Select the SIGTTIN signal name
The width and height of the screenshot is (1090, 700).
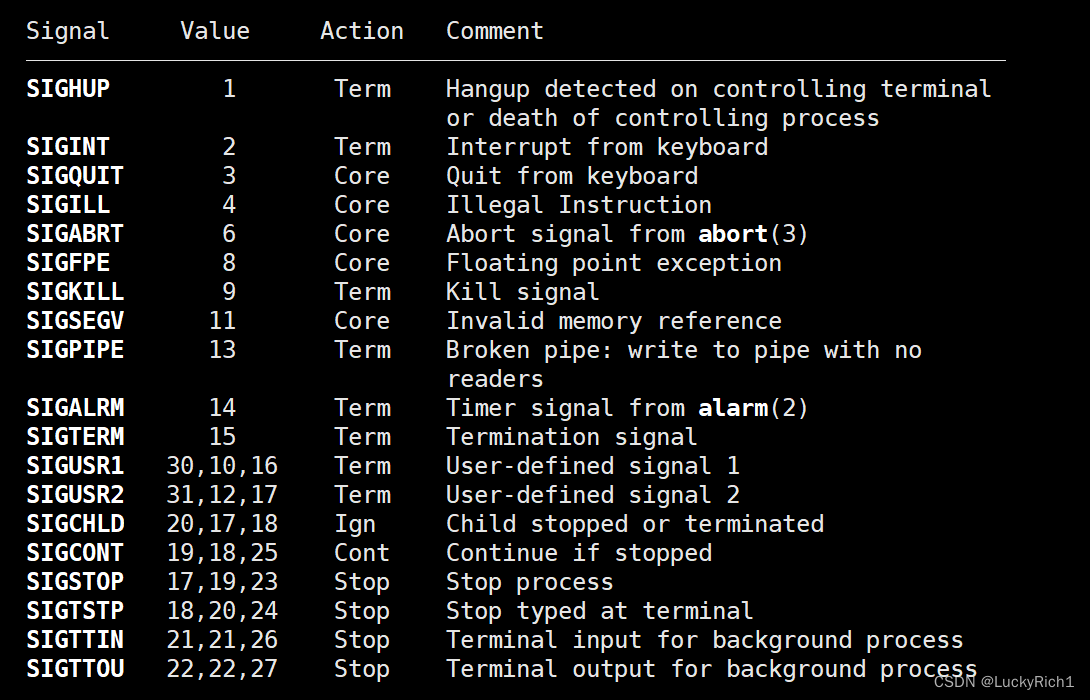(x=75, y=640)
